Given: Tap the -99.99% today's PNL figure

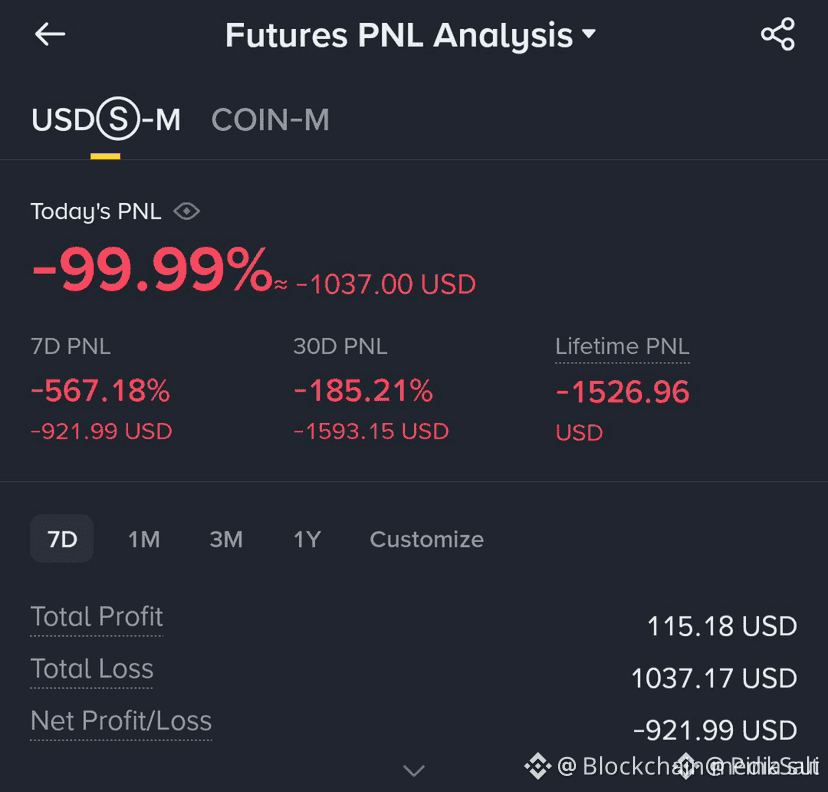Looking at the screenshot, I should coord(152,270).
